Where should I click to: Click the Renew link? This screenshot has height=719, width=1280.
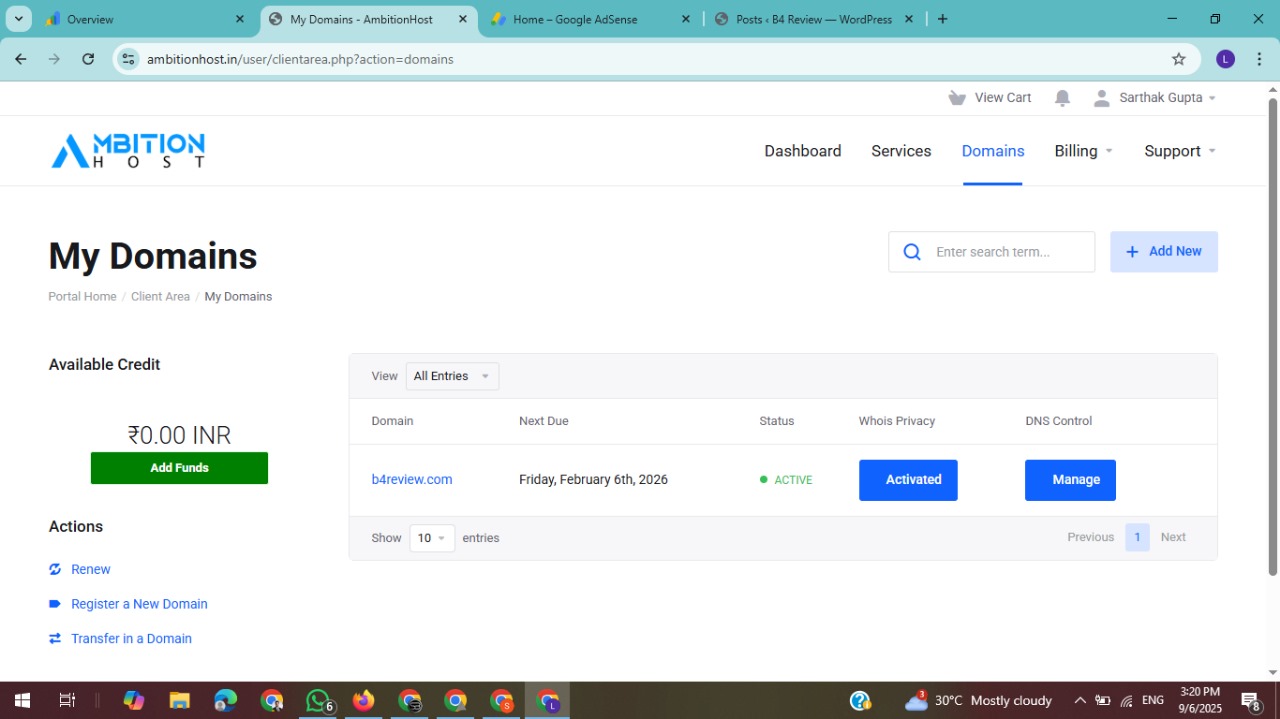pos(91,569)
